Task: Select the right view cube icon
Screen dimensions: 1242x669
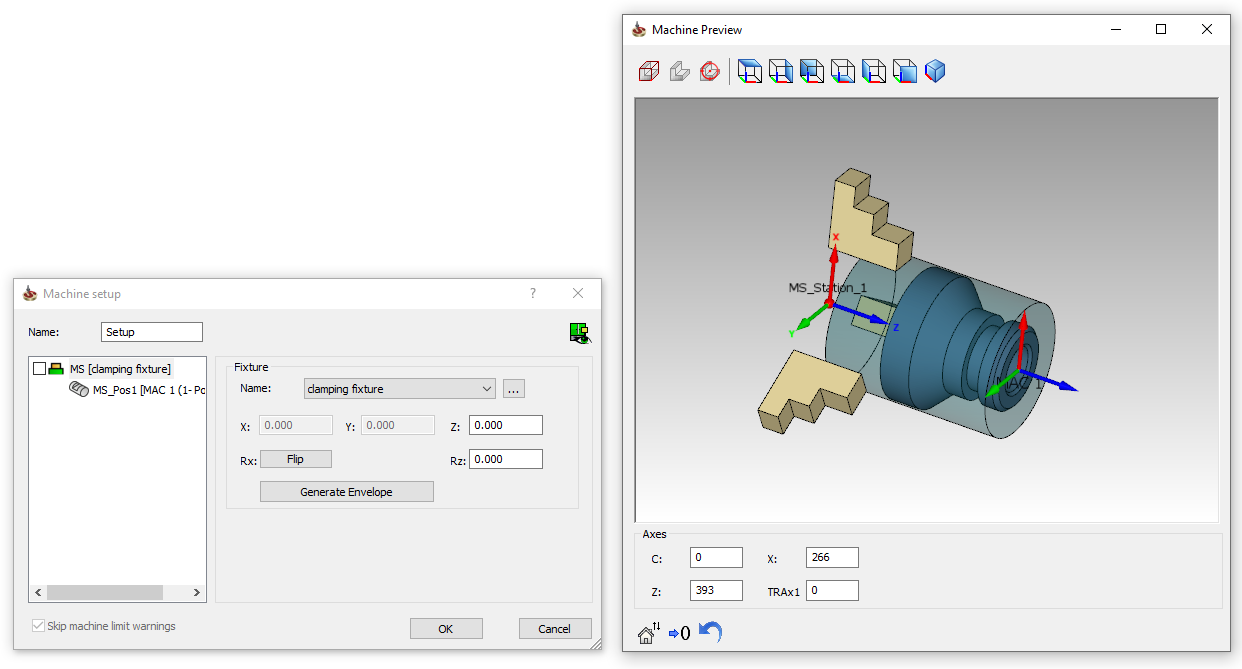Action: 781,71
